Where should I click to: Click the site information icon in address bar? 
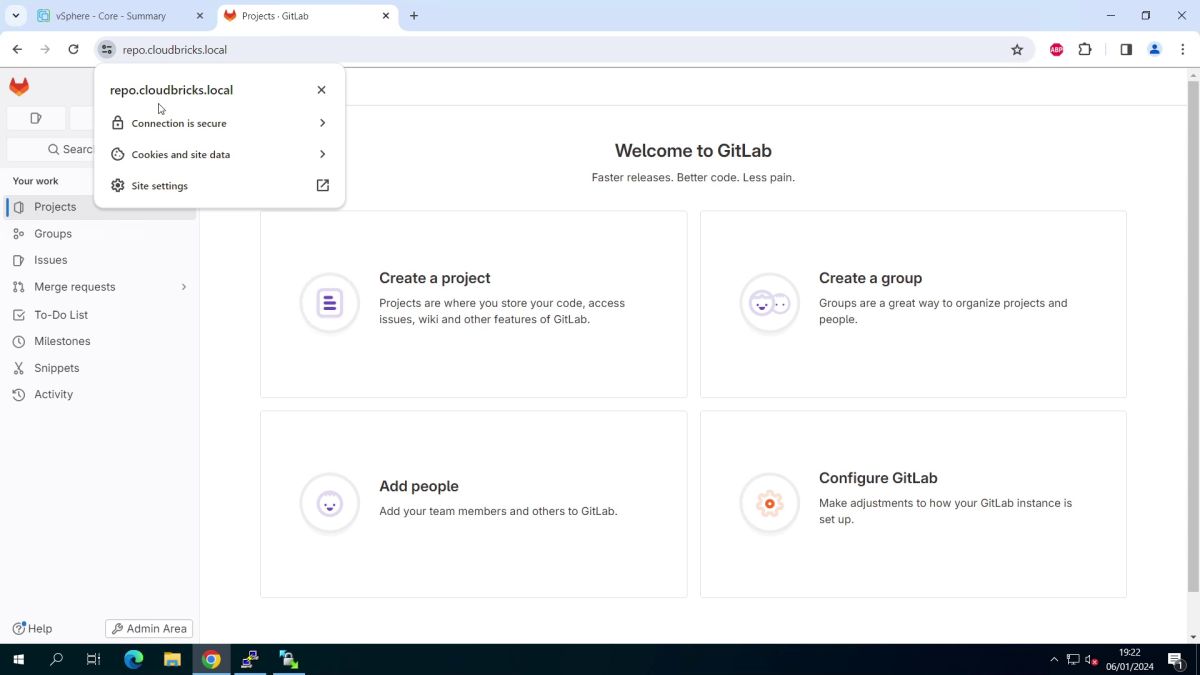pos(107,49)
